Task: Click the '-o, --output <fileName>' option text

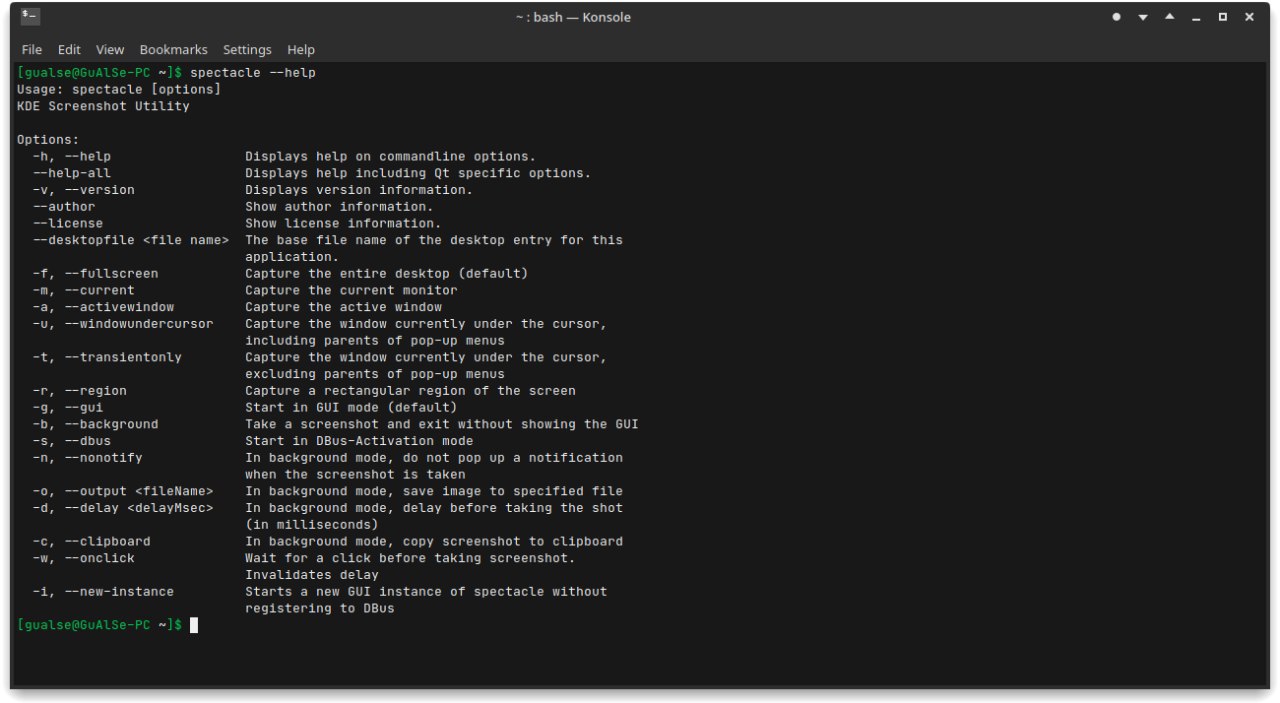Action: point(123,491)
